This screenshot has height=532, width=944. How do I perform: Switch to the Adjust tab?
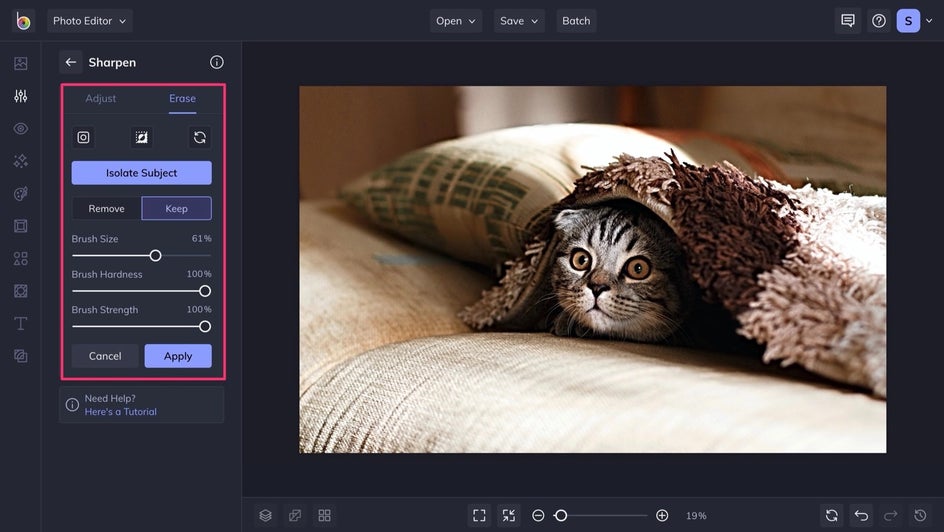click(101, 99)
